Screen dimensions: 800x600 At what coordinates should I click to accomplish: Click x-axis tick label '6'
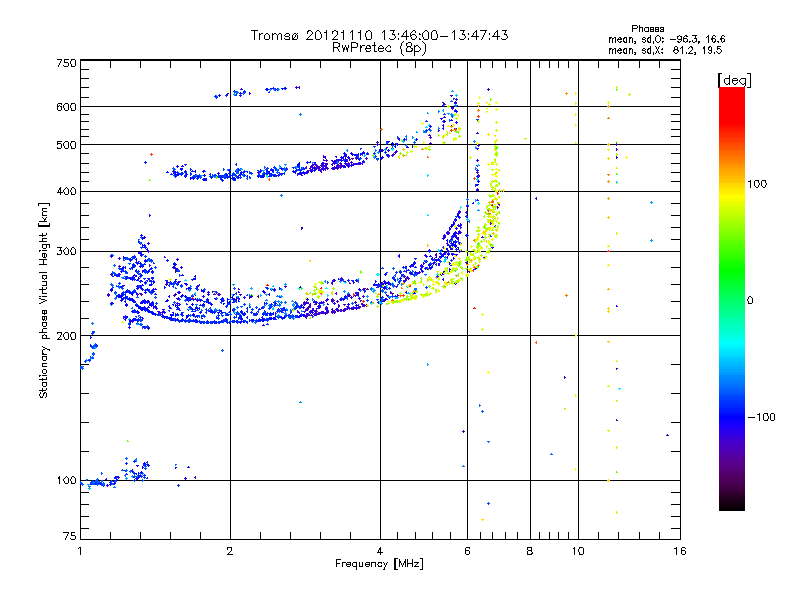467,551
